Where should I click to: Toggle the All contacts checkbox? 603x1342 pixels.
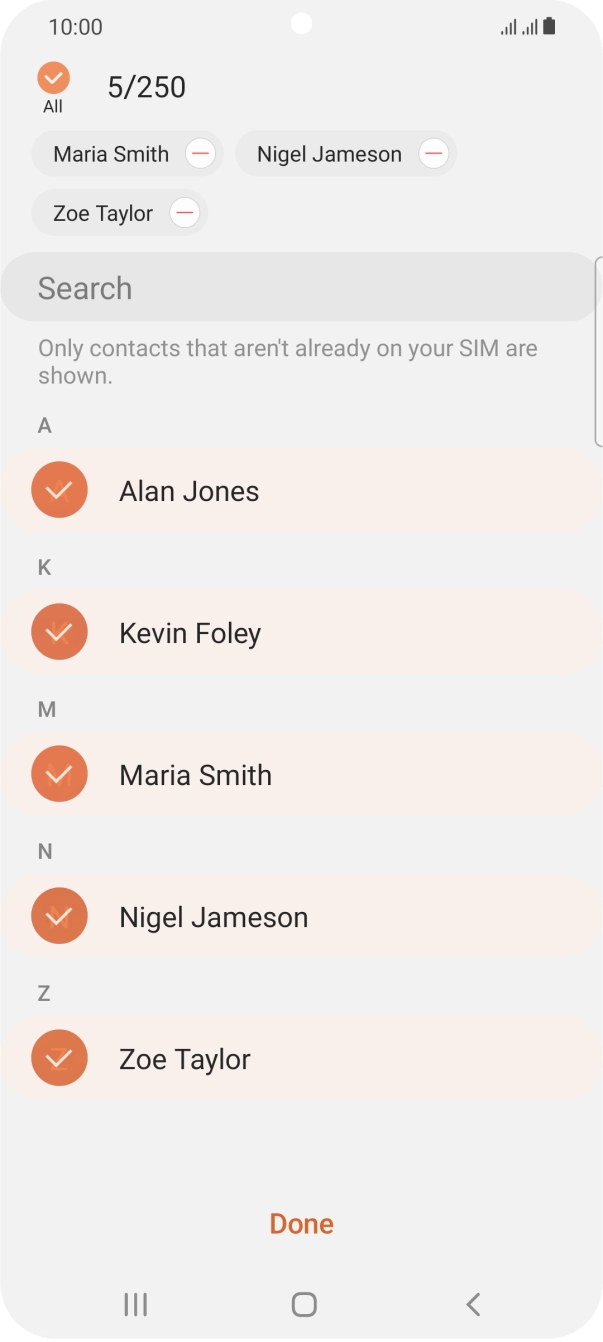(x=53, y=78)
